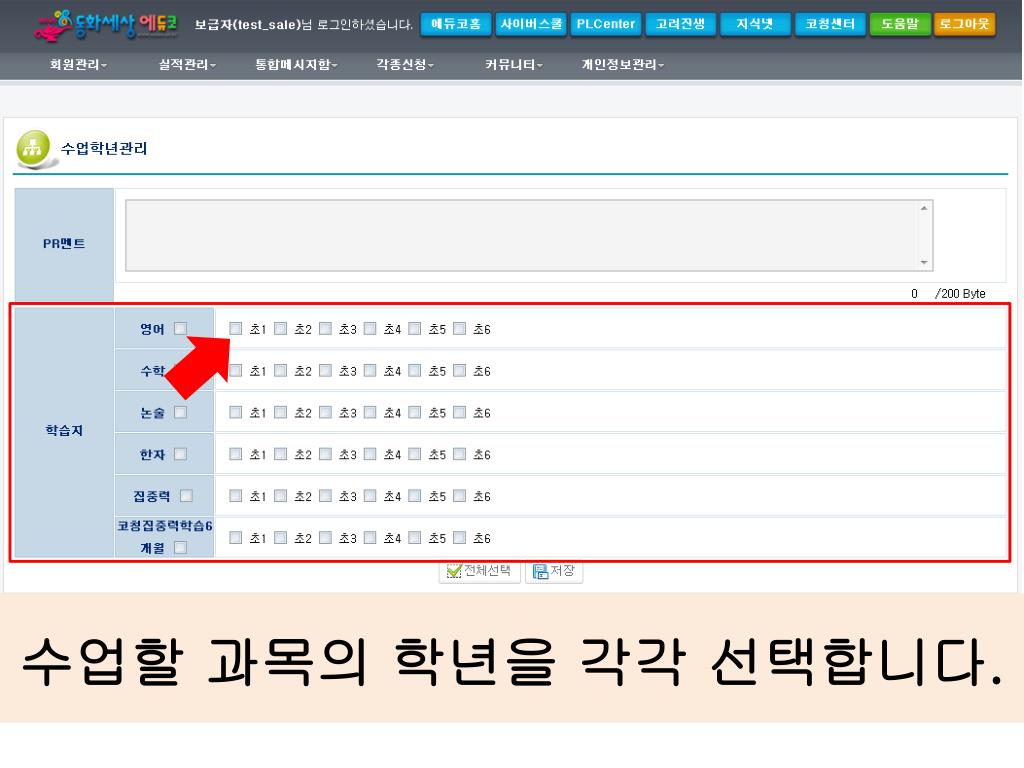Check 초2 in the 영어 row

[x=281, y=328]
